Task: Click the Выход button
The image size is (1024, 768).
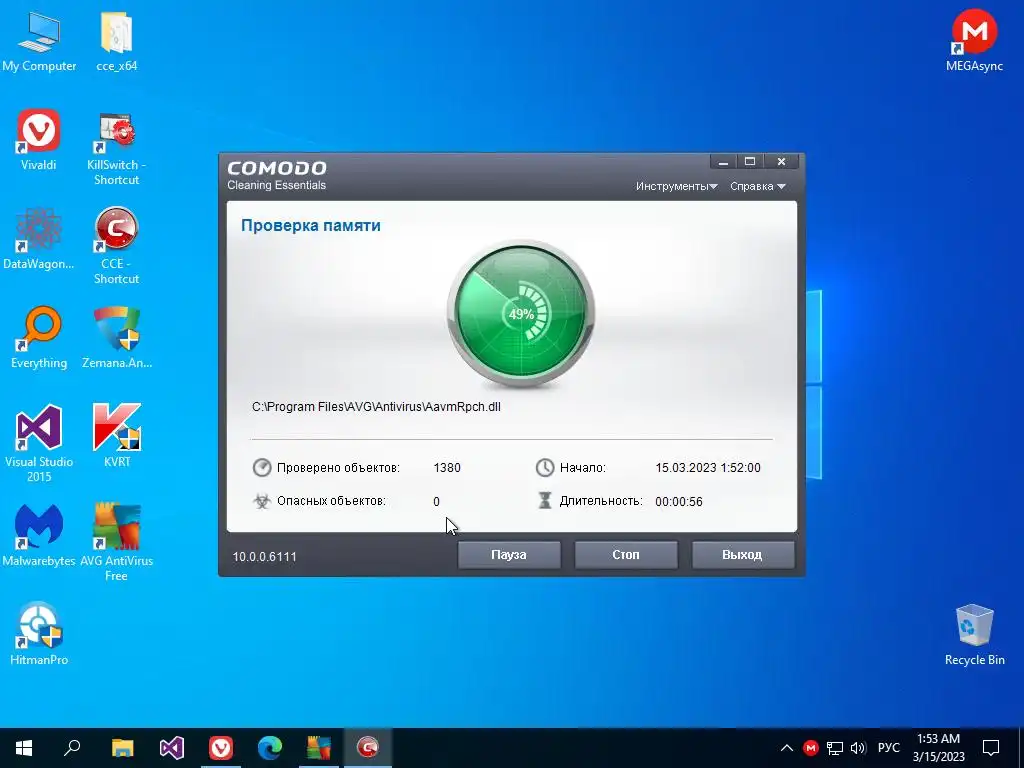Action: click(x=743, y=554)
